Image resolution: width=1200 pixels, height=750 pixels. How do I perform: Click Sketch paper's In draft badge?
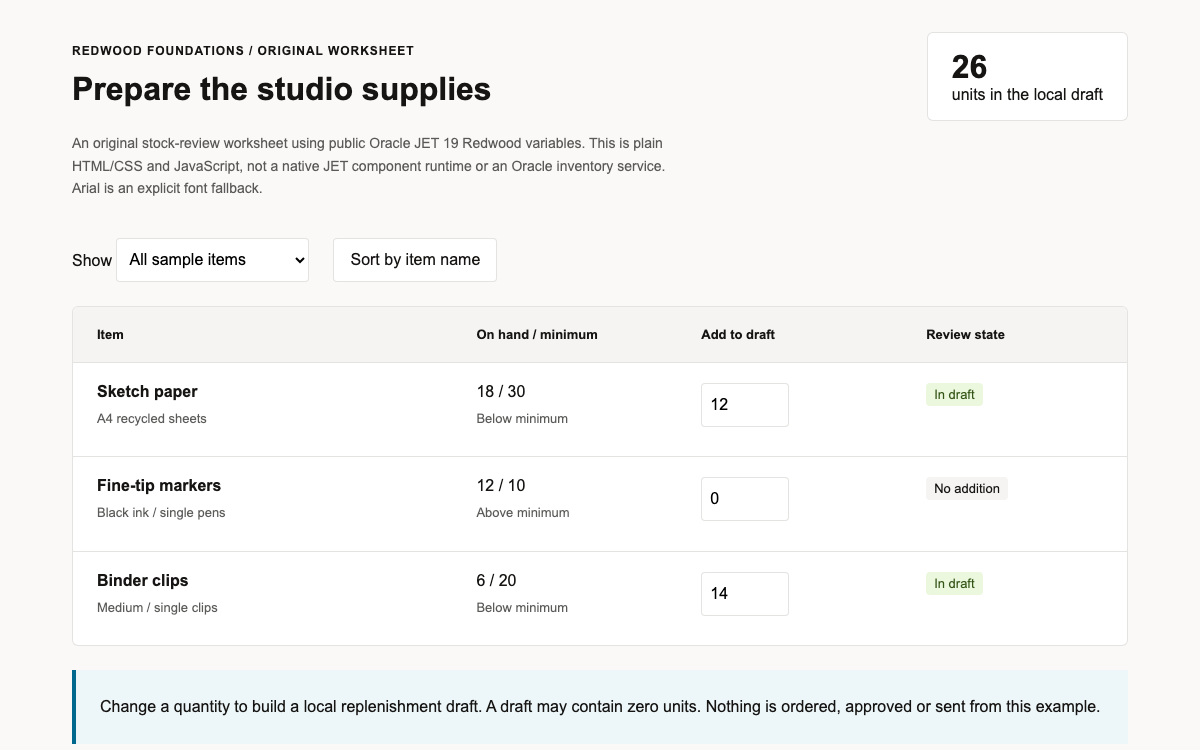[954, 395]
